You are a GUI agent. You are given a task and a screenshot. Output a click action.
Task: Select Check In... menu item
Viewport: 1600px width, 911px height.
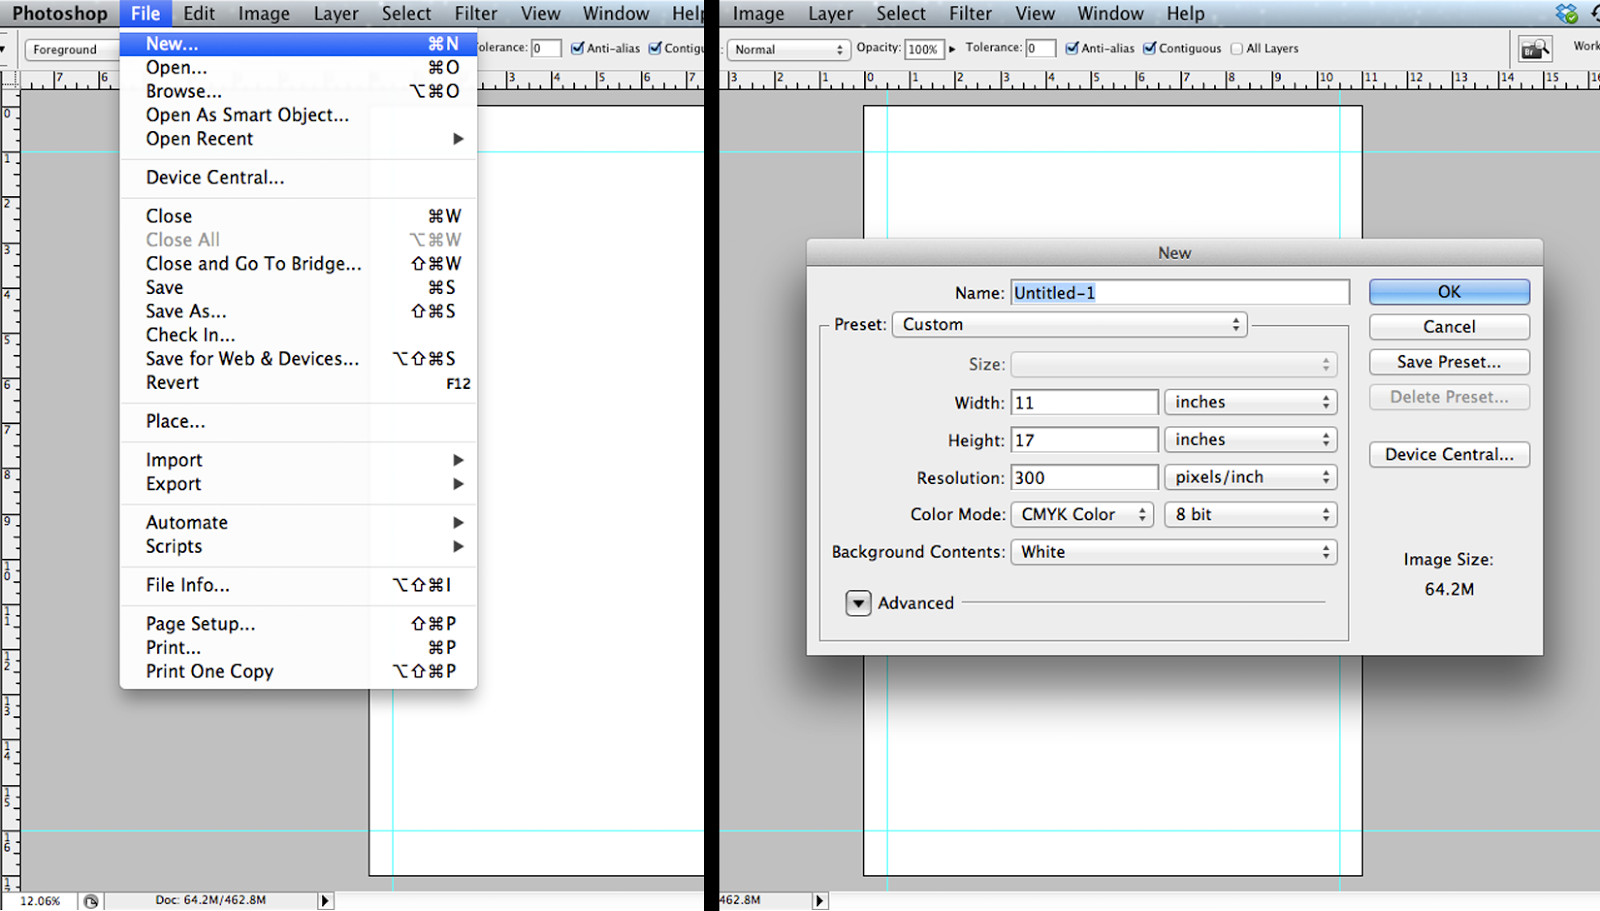click(298, 335)
